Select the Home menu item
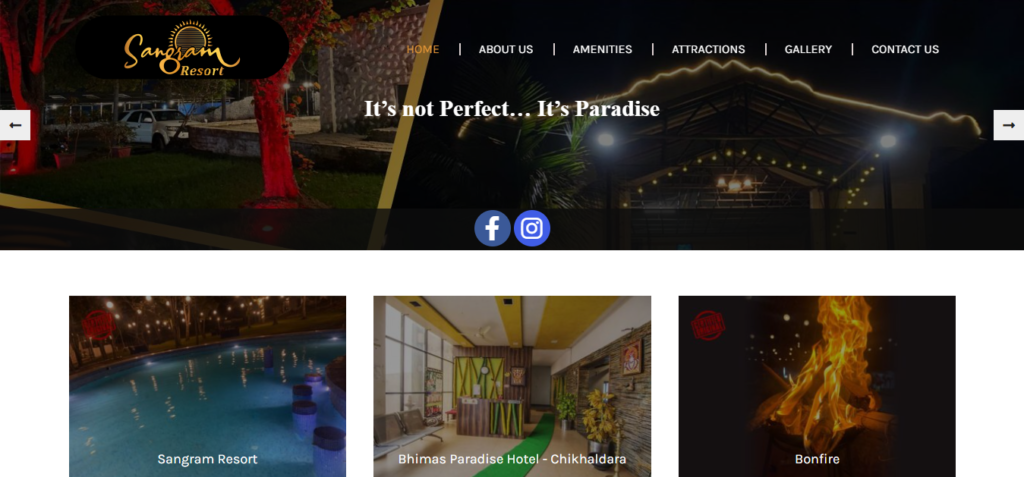This screenshot has width=1024, height=477. pos(423,49)
